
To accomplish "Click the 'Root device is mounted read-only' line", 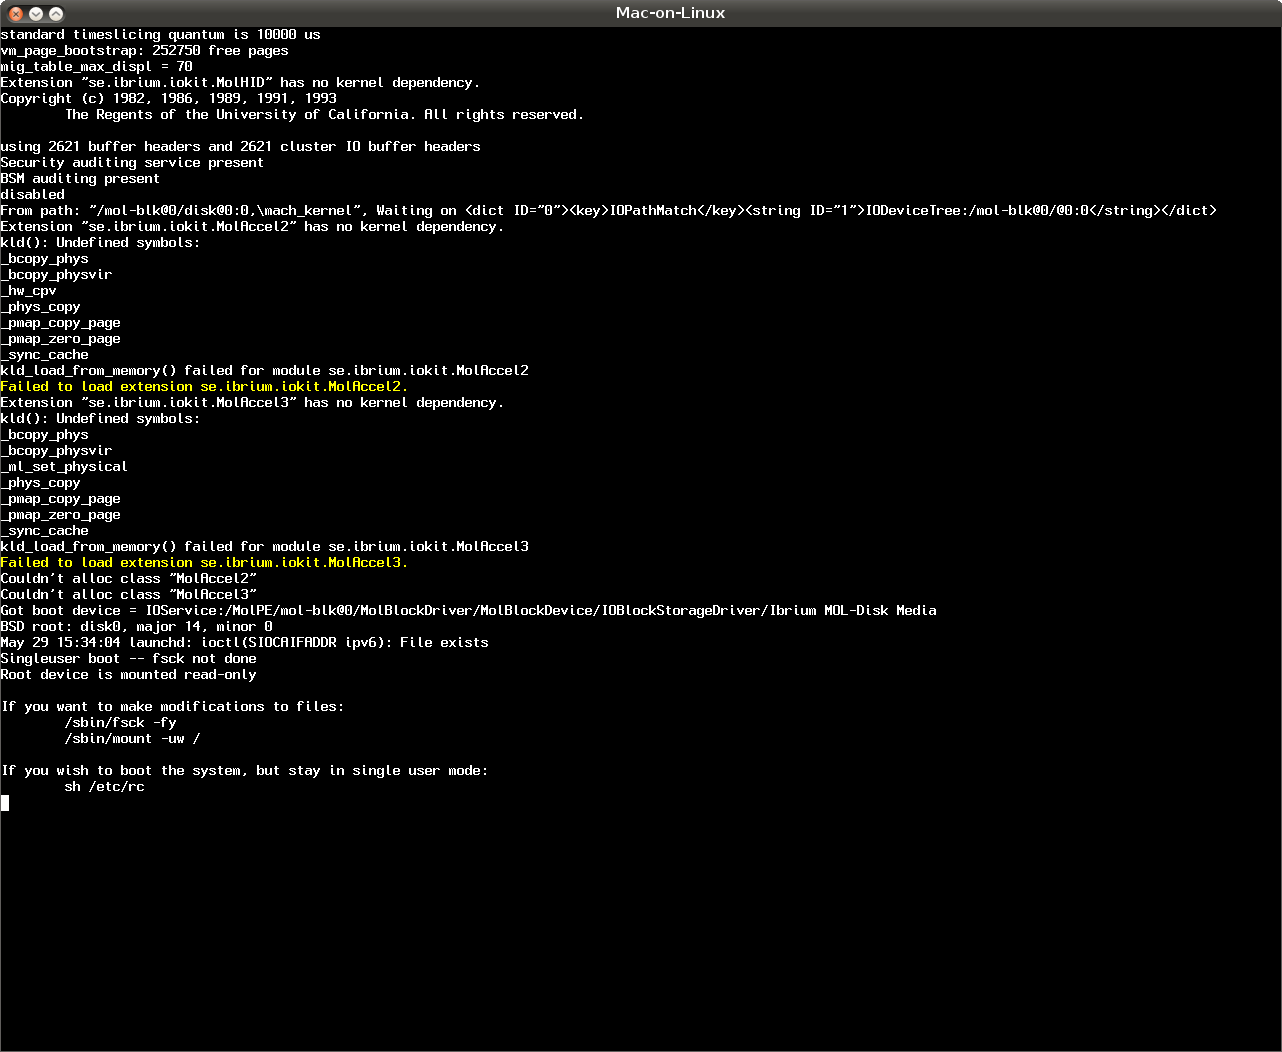I will pyautogui.click(x=128, y=675).
